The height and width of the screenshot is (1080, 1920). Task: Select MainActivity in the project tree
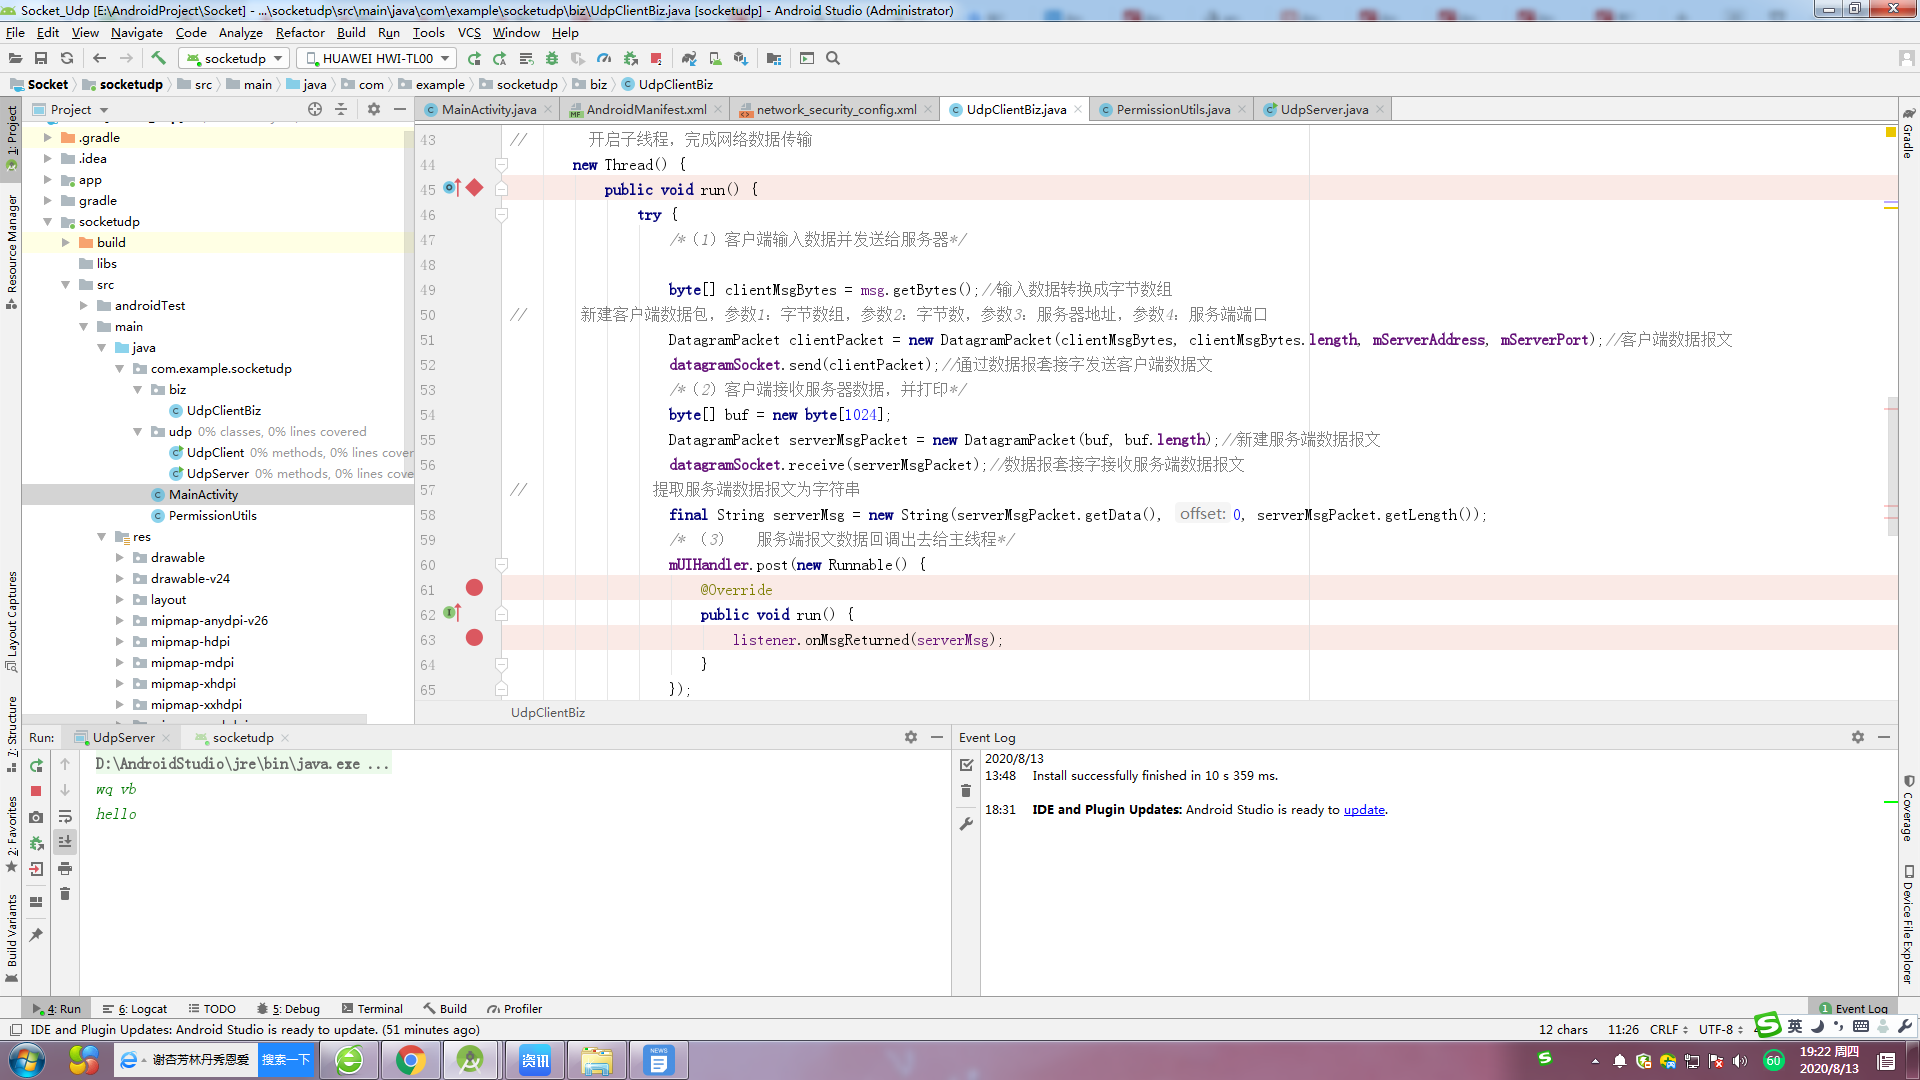tap(203, 495)
